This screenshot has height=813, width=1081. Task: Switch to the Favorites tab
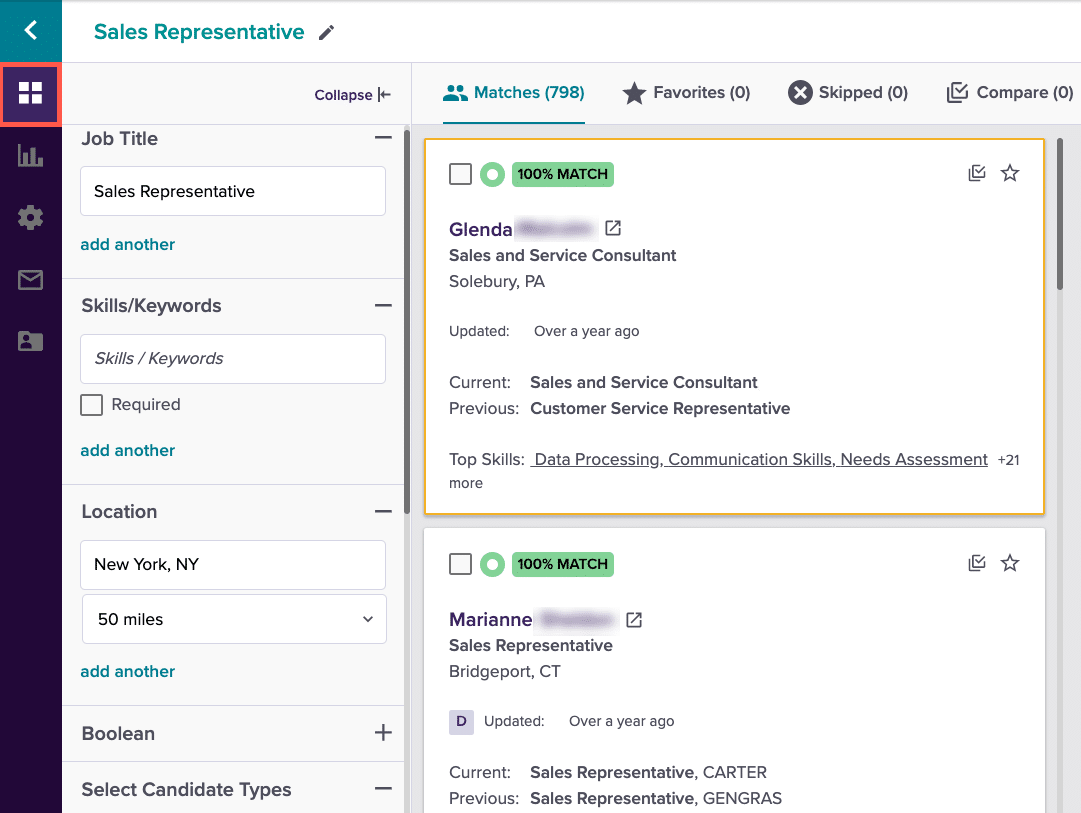pos(686,93)
